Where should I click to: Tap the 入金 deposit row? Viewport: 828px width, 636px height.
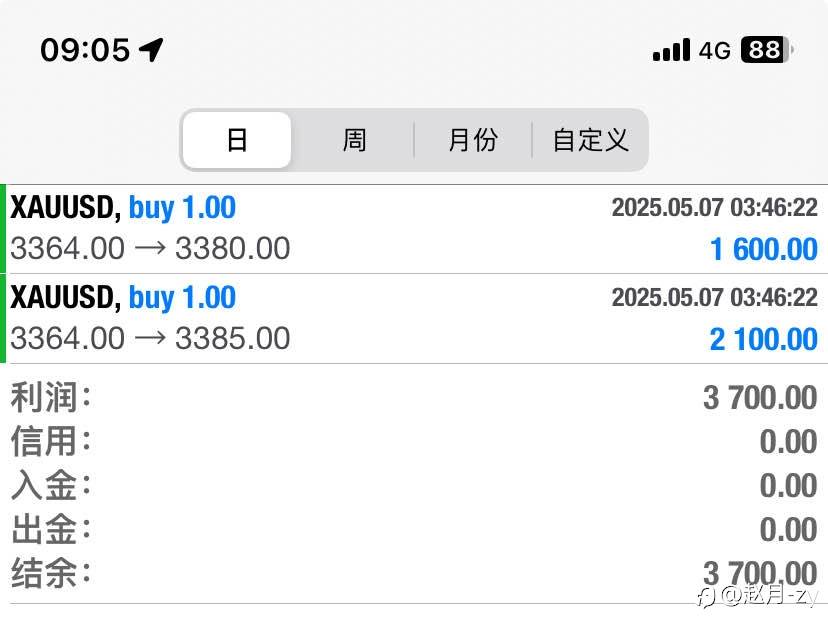point(414,485)
